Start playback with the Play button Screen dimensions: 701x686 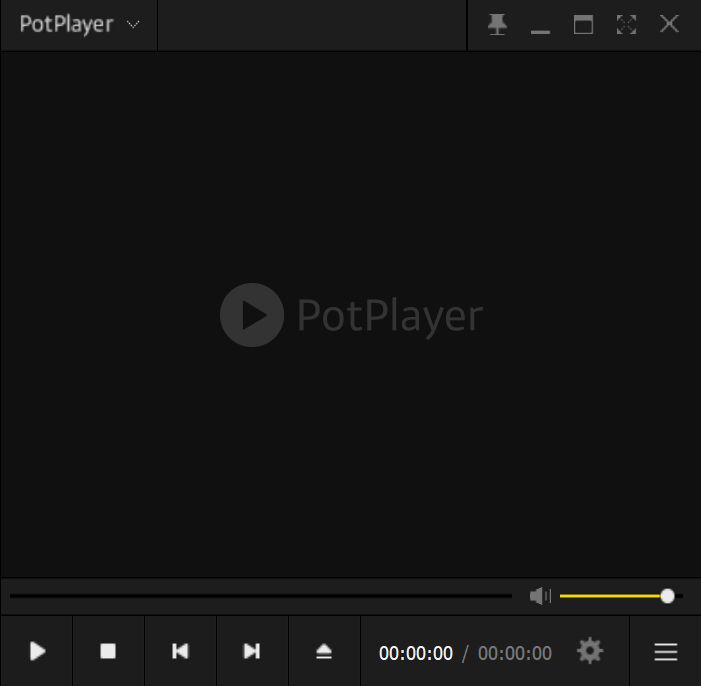click(37, 651)
